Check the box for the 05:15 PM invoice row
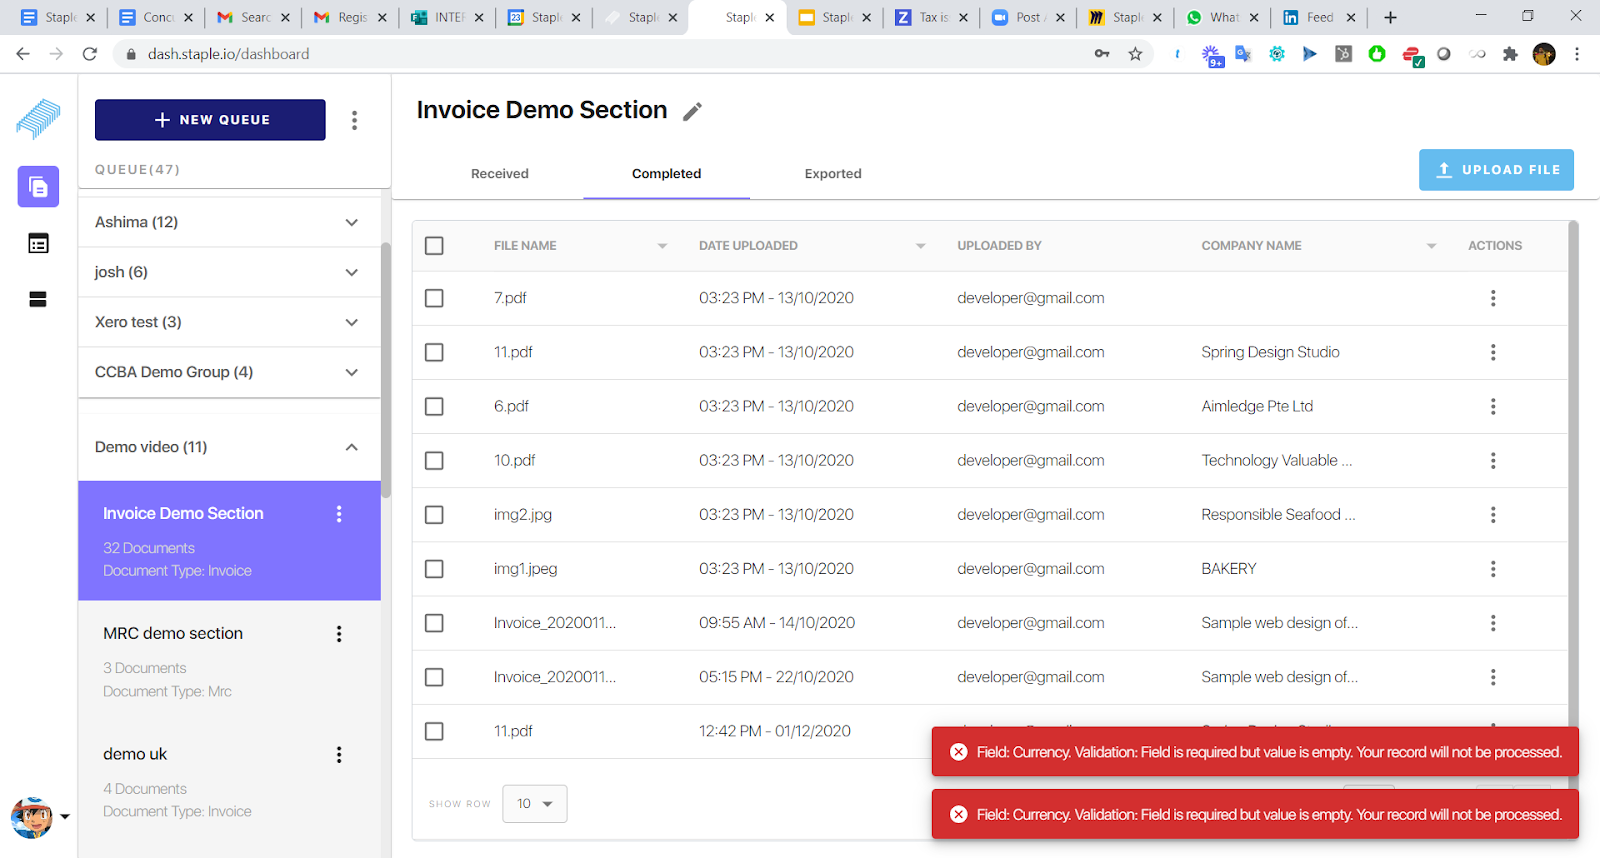The image size is (1600, 858). coord(434,677)
